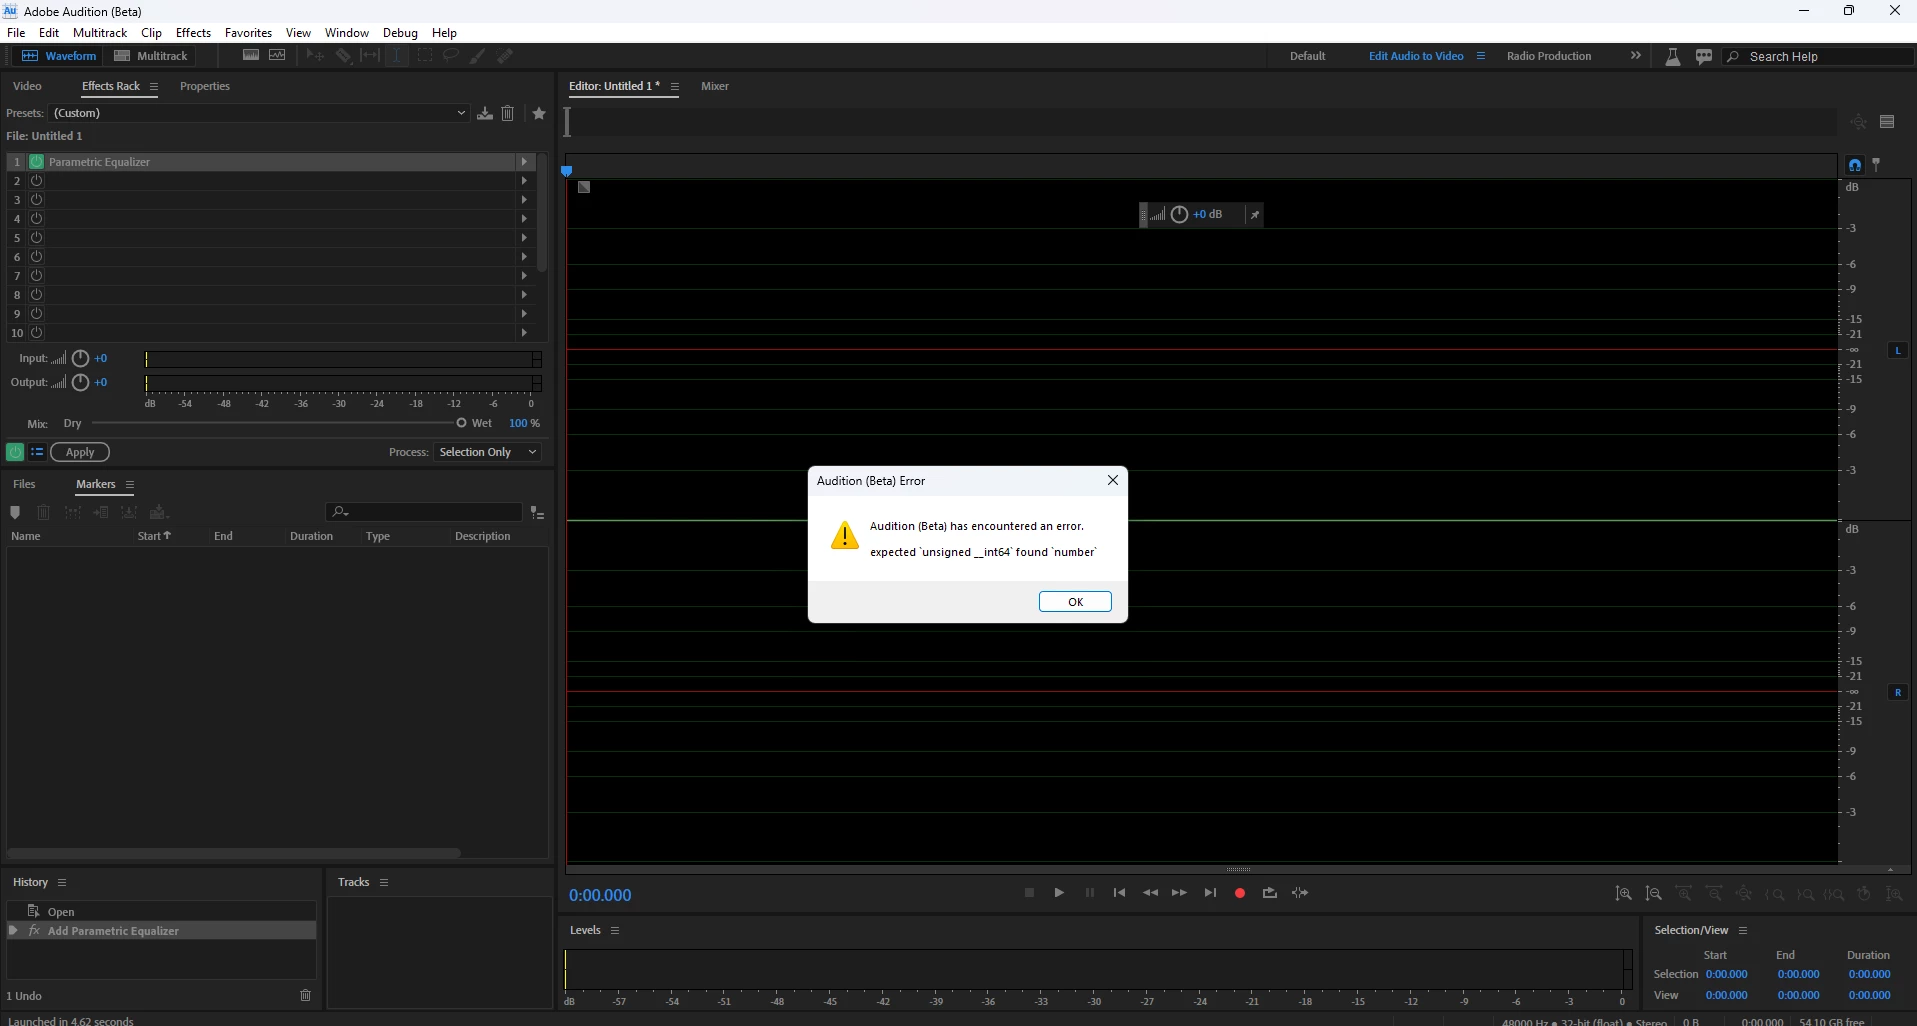Select the Move tool

click(315, 56)
